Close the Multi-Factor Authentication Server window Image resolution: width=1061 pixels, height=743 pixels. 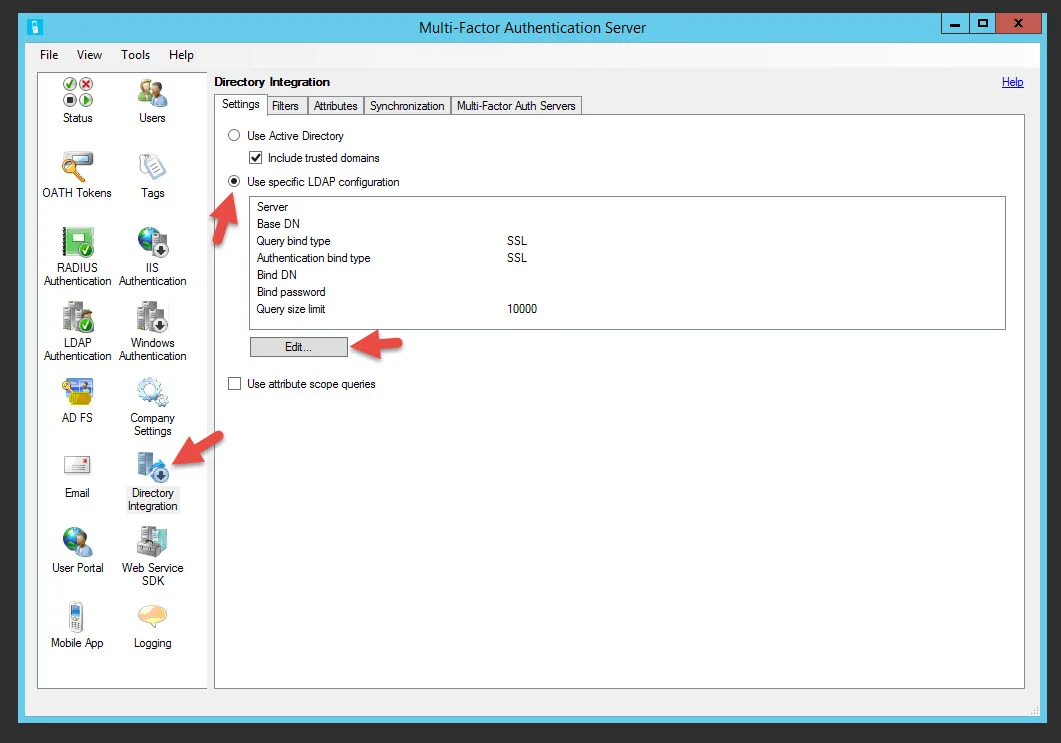pos(1018,24)
